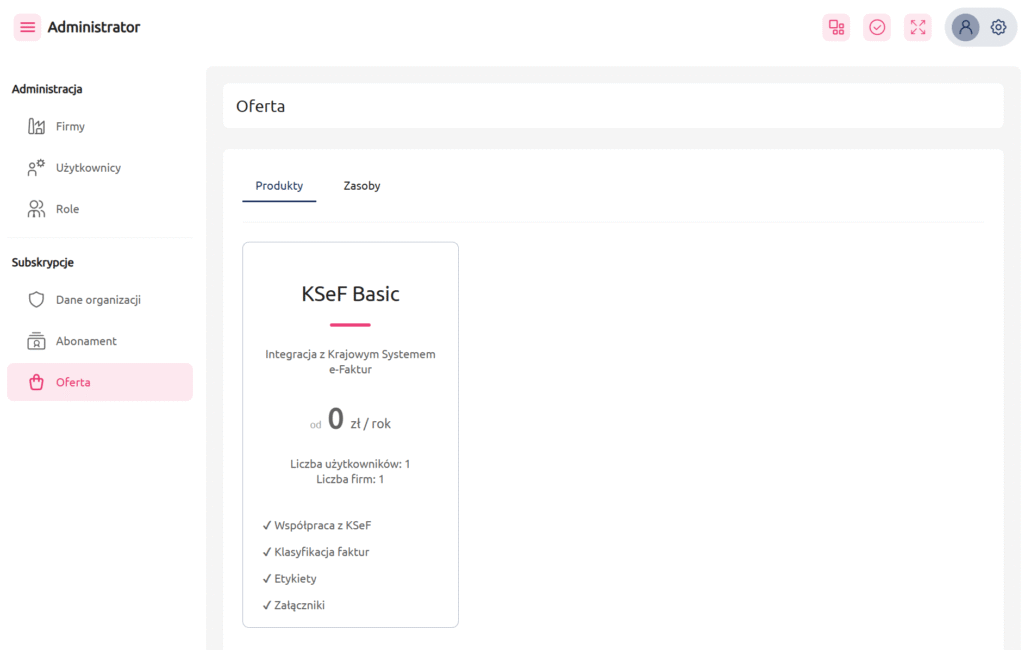Click the hamburger menu icon
The height and width of the screenshot is (650, 1024).
27,27
